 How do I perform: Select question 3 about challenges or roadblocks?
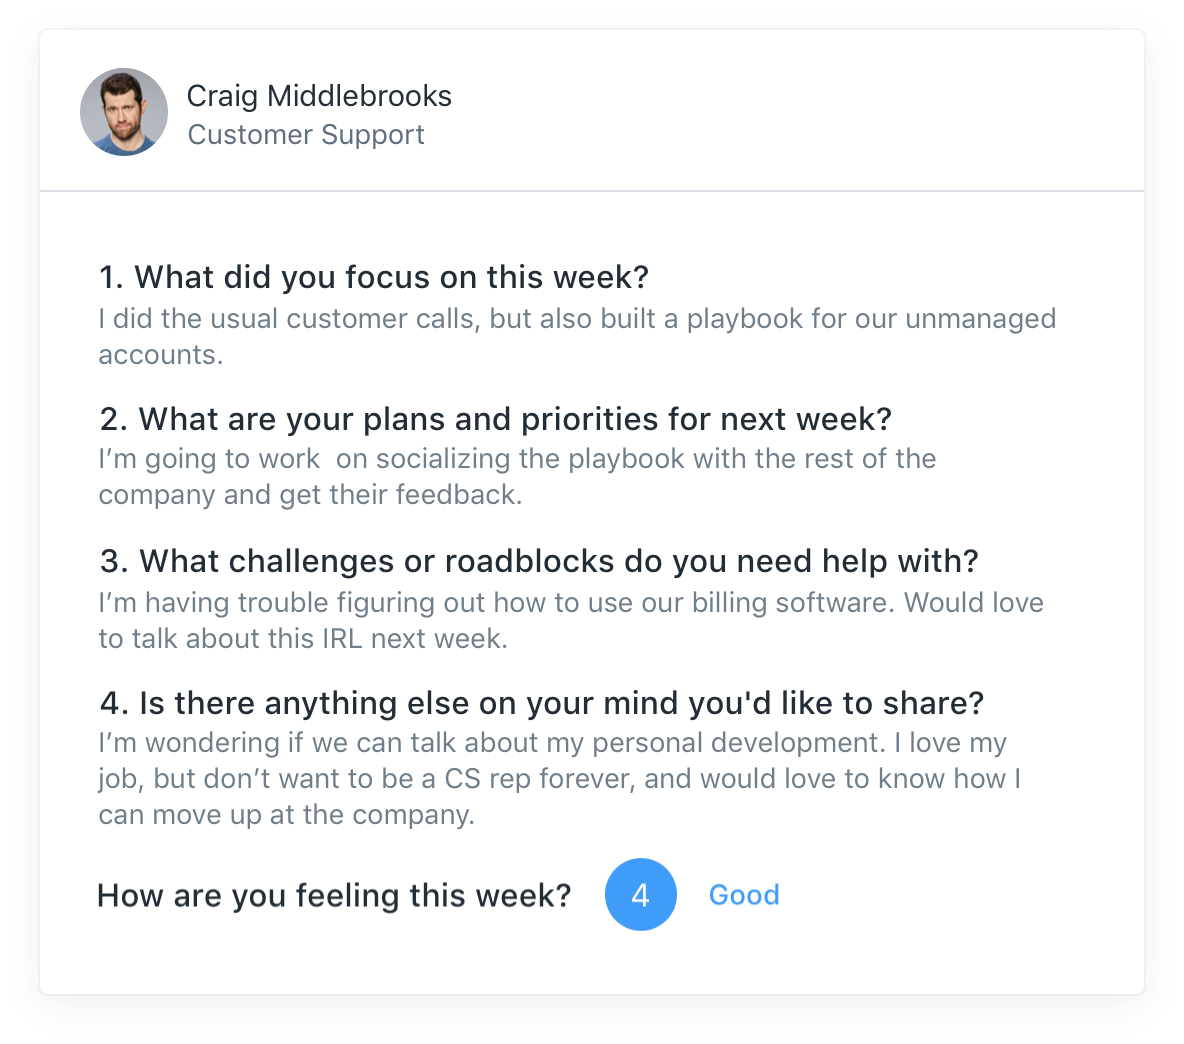[539, 561]
